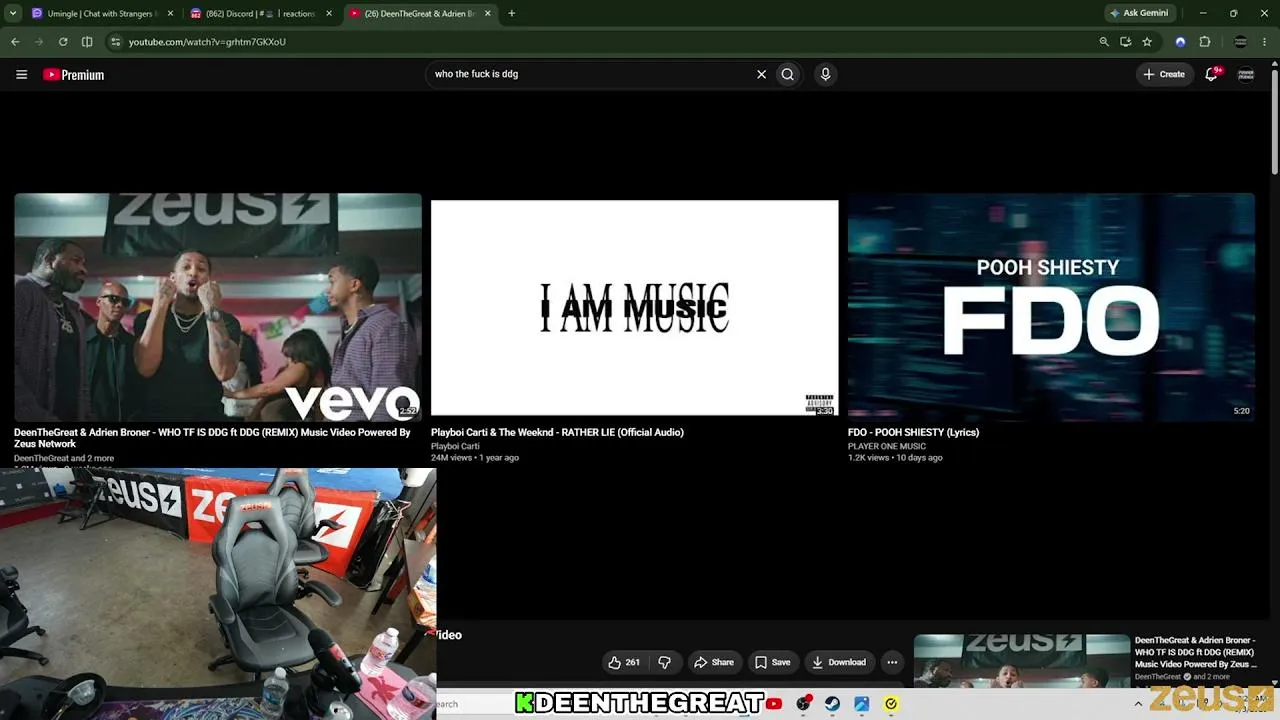The image size is (1280, 720).
Task: Select the DeenTheGreat YouTube tab
Action: click(418, 14)
